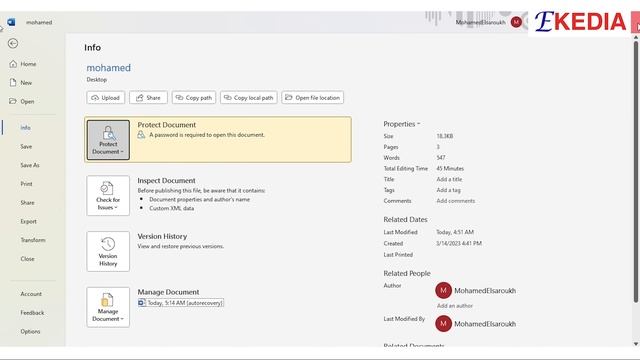Click the Home house icon
The image size is (640, 360).
[13, 64]
